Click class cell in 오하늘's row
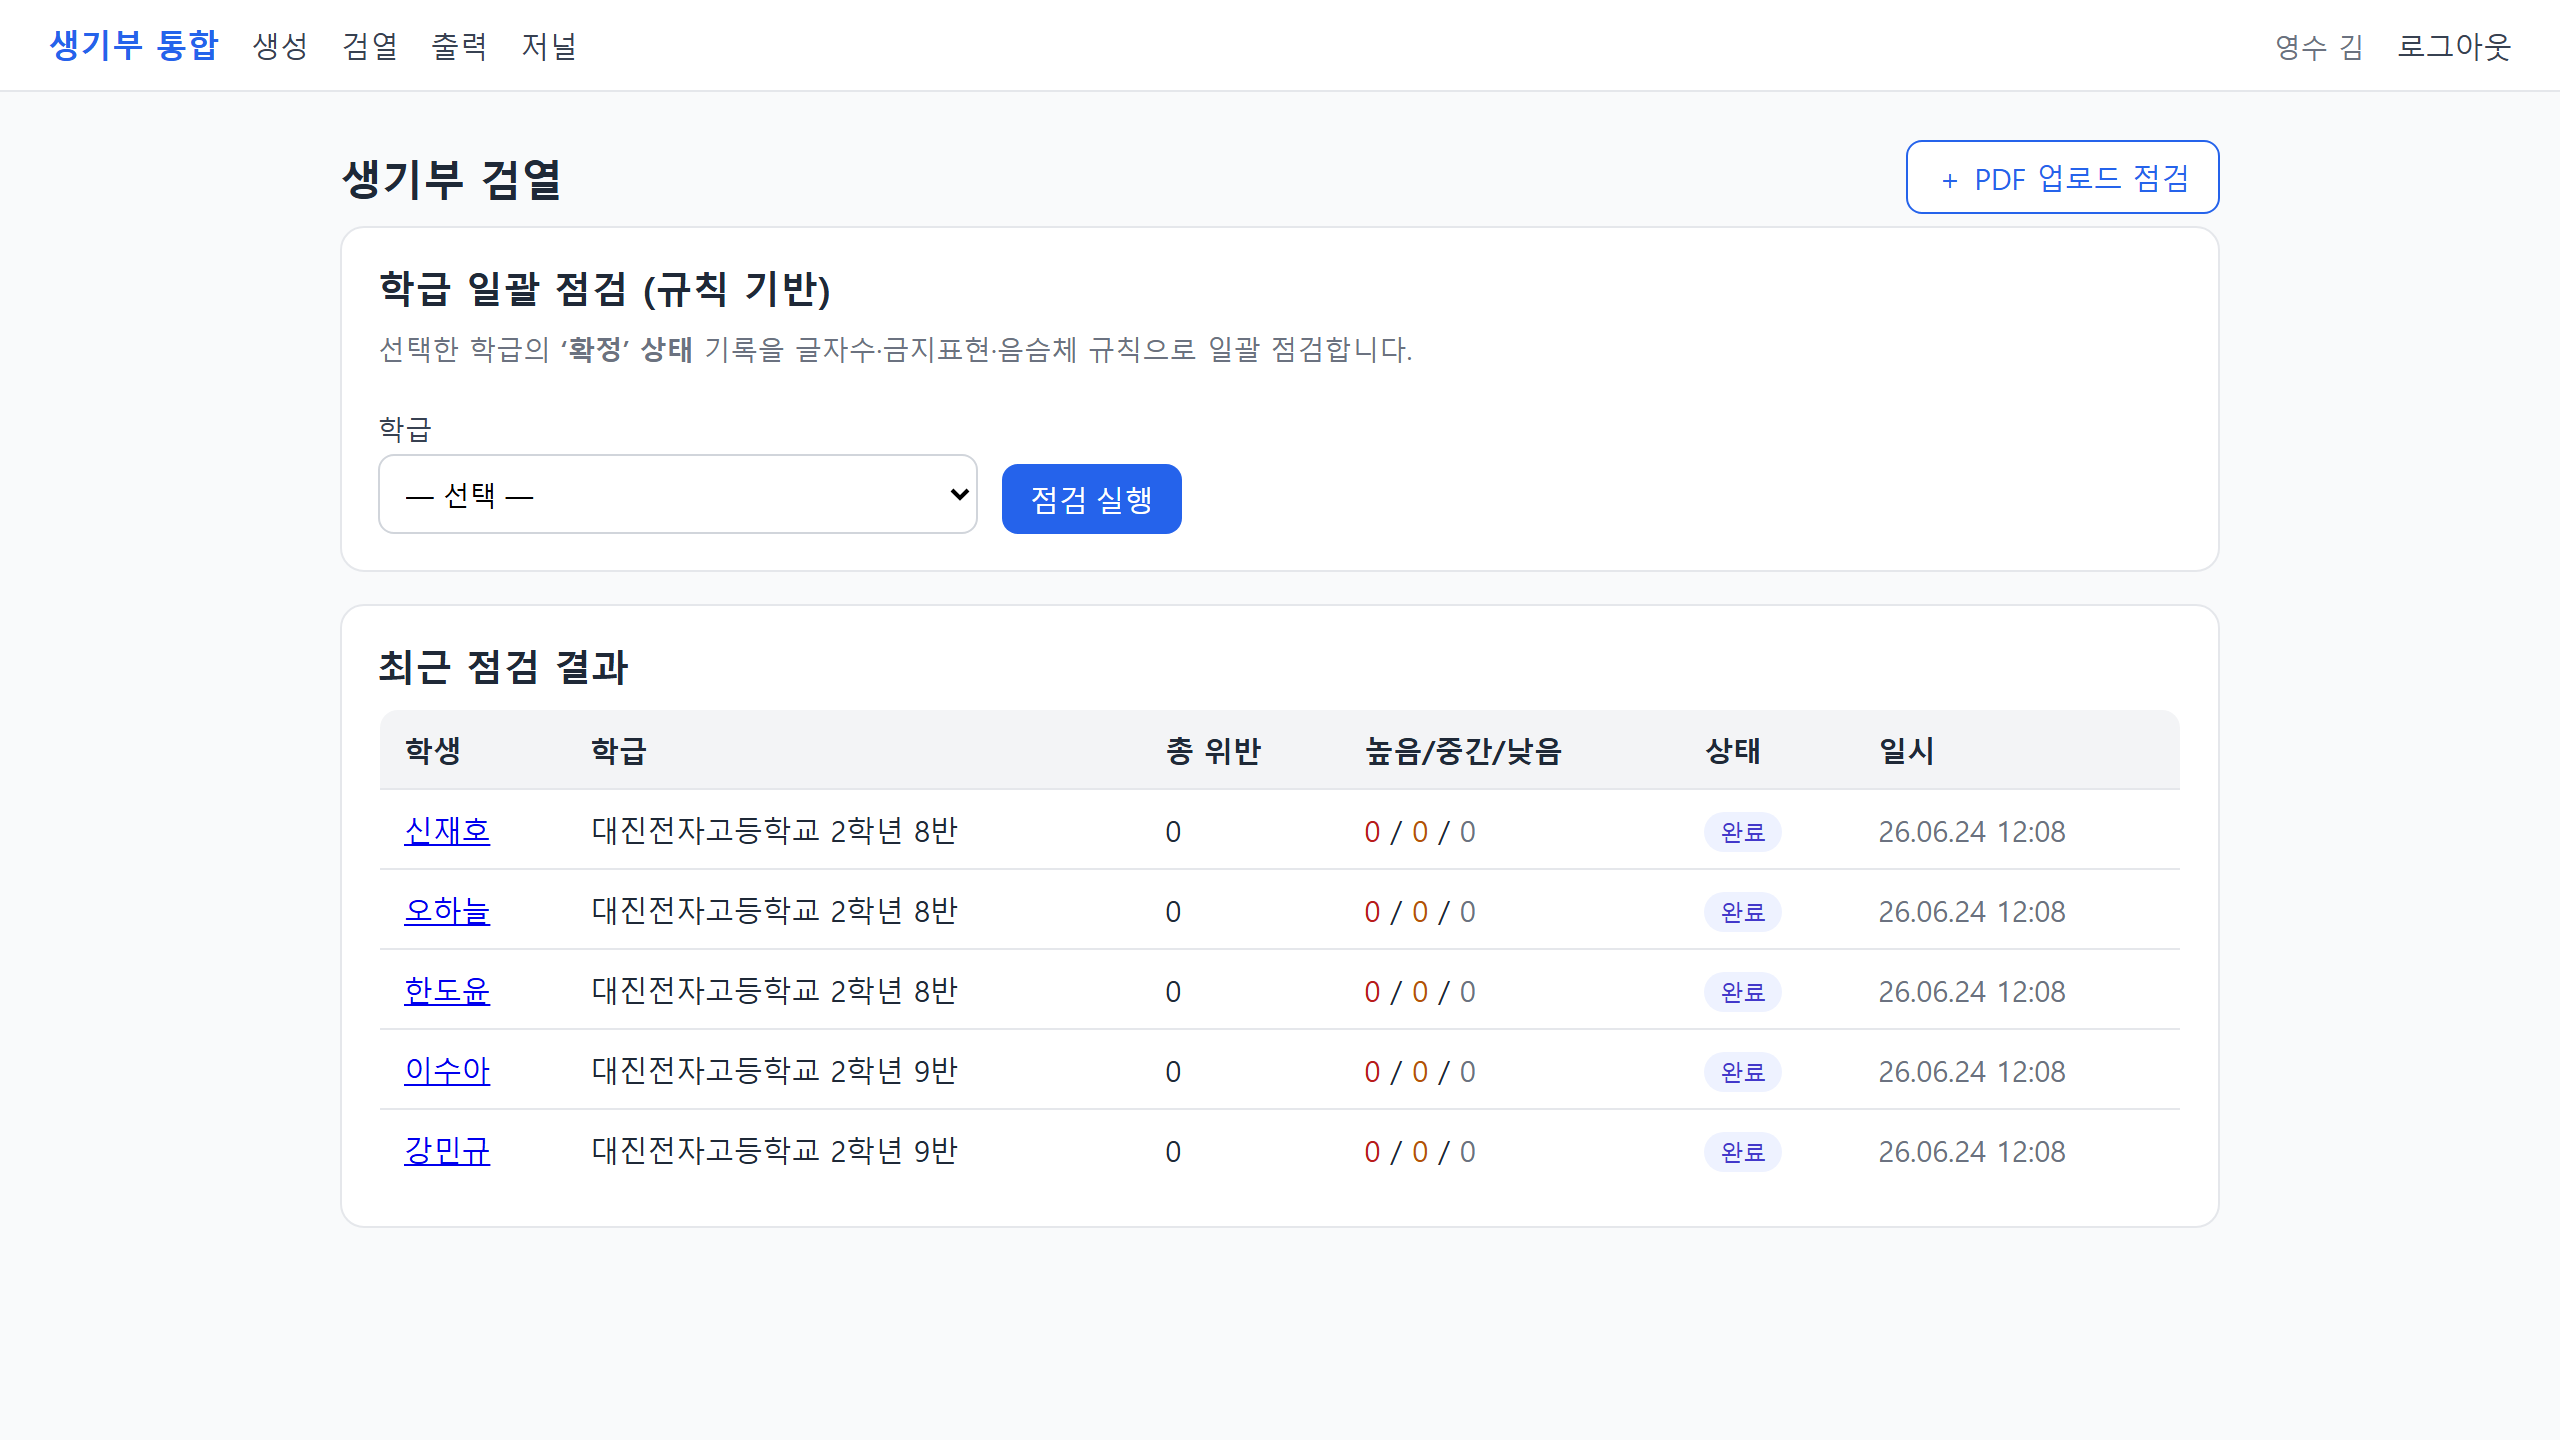The width and height of the screenshot is (2560, 1440). coord(774,910)
